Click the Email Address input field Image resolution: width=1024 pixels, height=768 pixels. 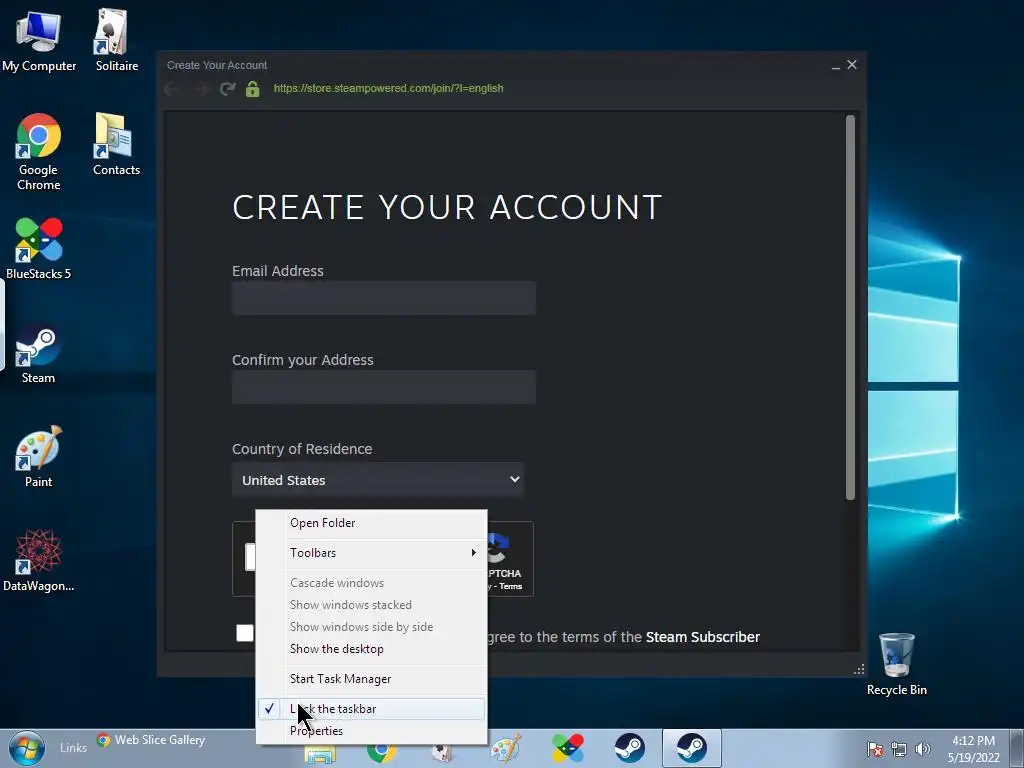click(x=384, y=298)
